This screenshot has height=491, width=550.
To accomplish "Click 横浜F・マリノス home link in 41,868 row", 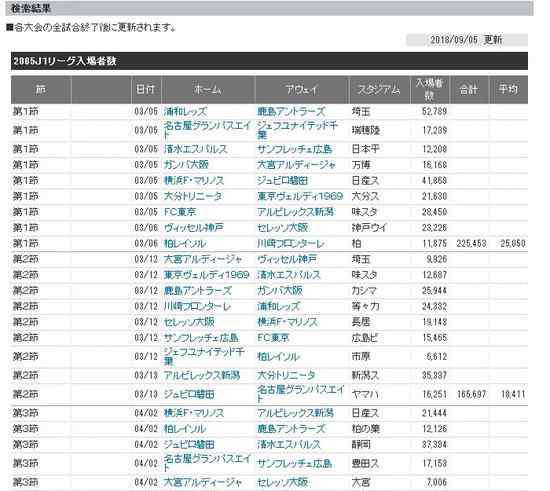I will [194, 180].
